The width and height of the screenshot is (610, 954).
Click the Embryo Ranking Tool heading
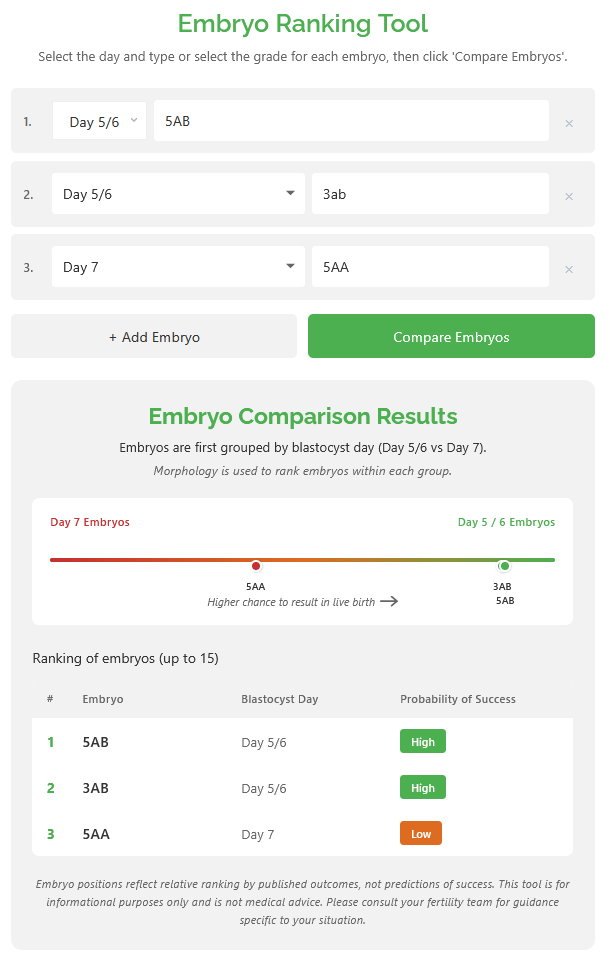(x=304, y=24)
